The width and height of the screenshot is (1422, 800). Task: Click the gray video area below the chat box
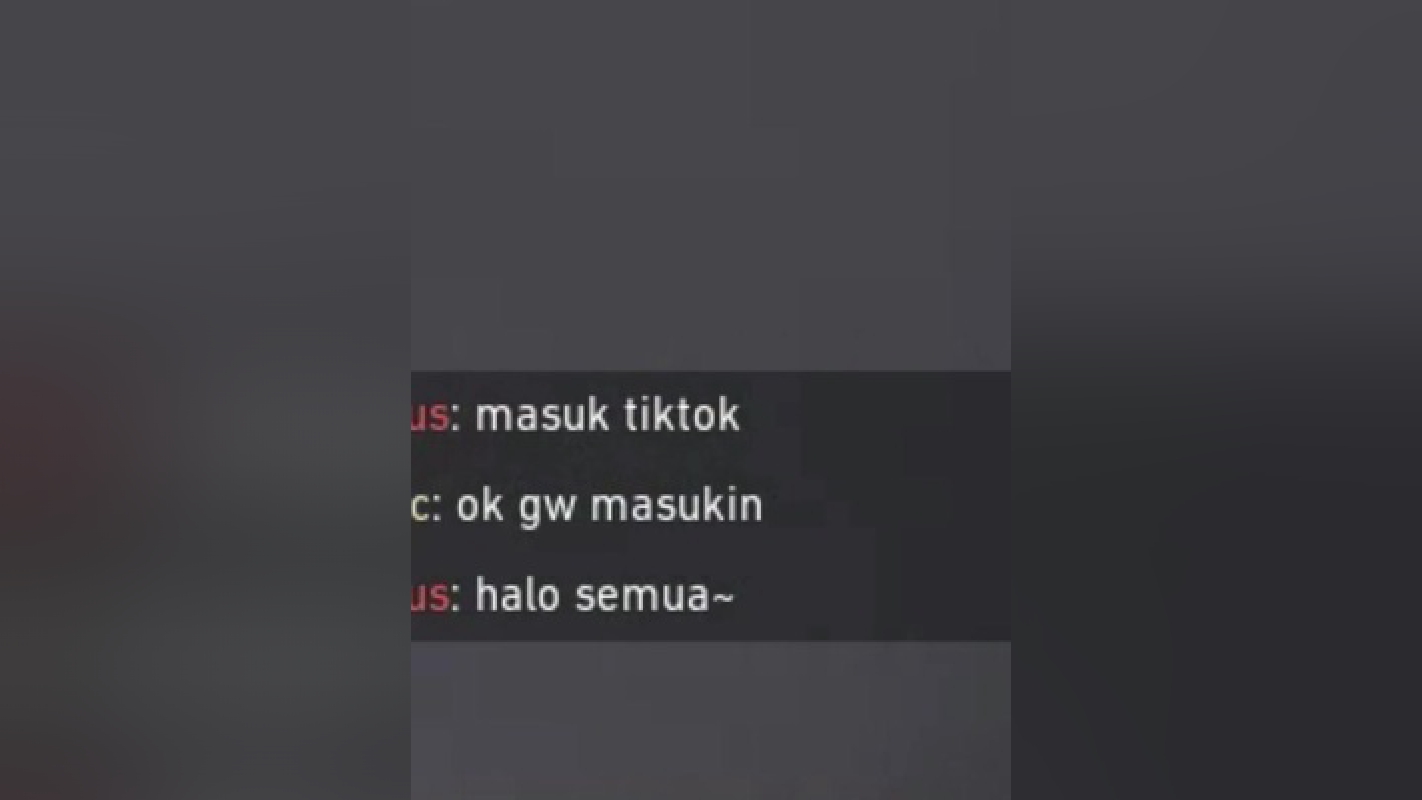tap(710, 720)
